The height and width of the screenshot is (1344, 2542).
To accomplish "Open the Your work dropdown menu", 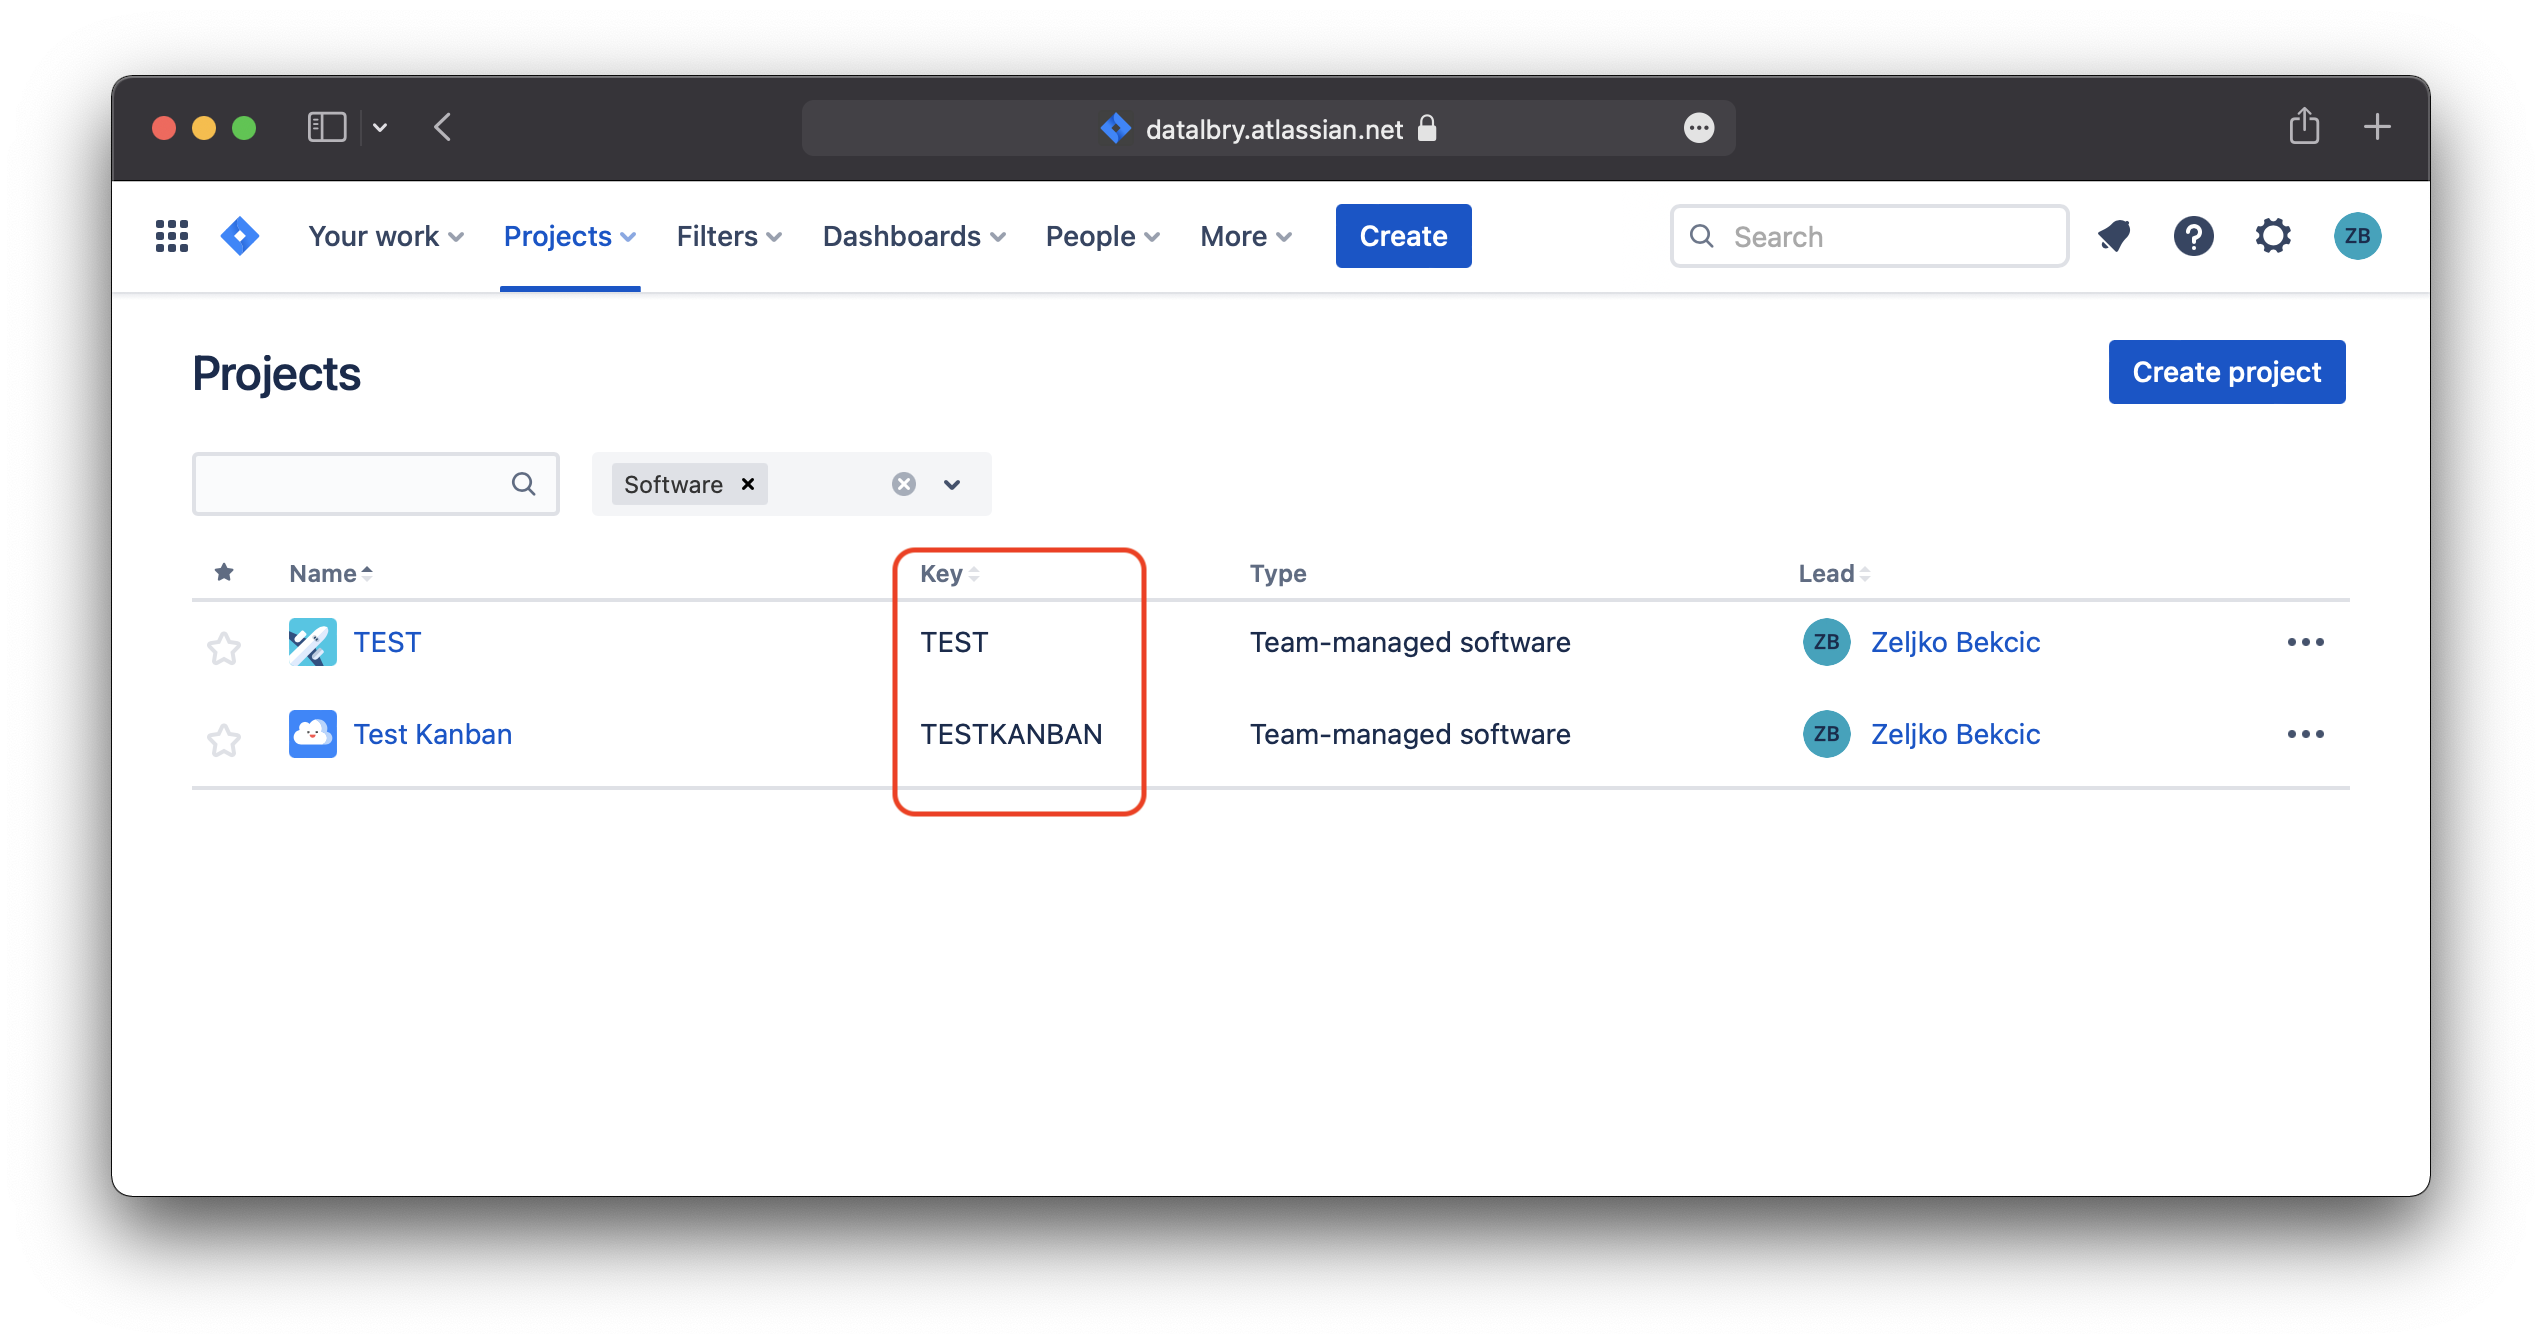I will 385,236.
